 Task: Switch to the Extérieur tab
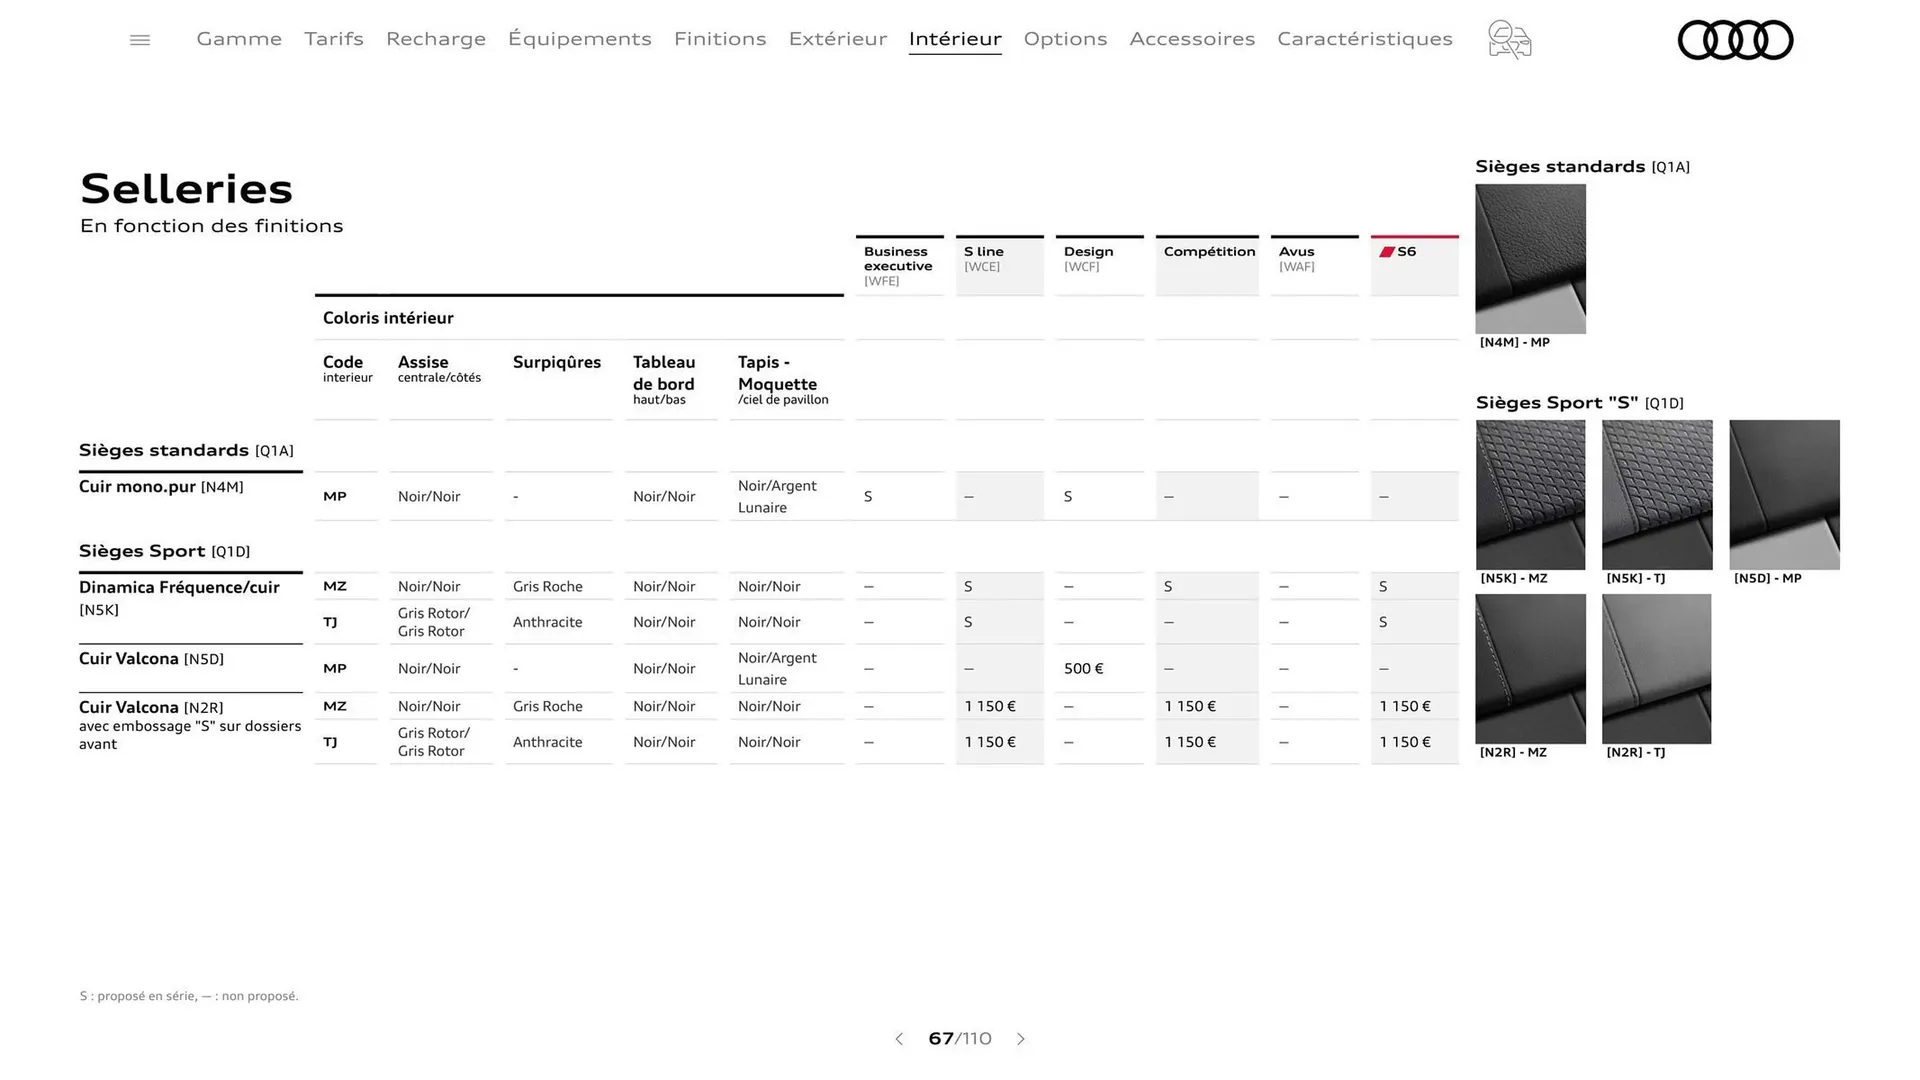837,39
